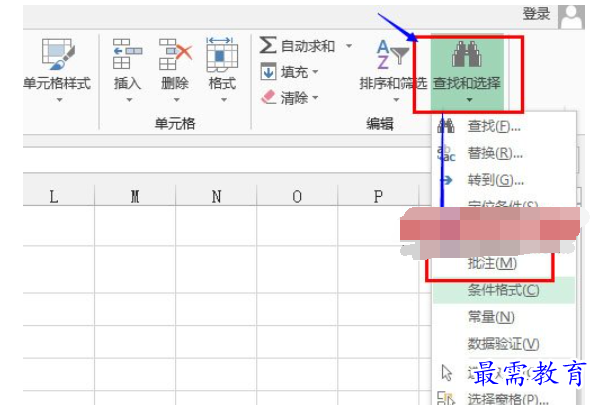This screenshot has width=595, height=405.
Task: Click the 登录 sign-in link
Action: pos(536,15)
